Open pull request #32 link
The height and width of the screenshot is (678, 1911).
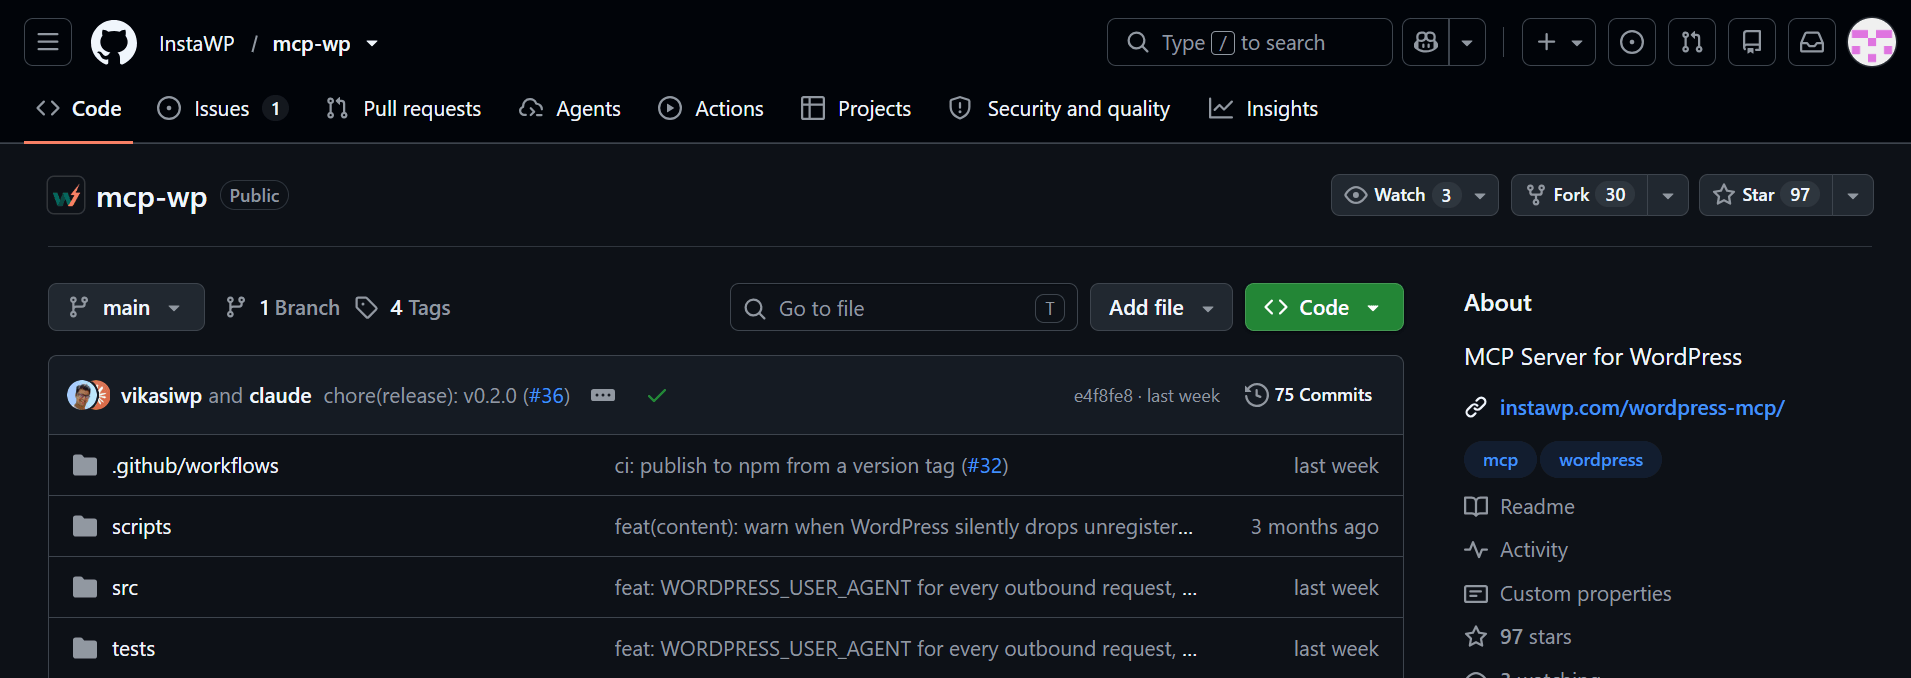pyautogui.click(x=985, y=466)
